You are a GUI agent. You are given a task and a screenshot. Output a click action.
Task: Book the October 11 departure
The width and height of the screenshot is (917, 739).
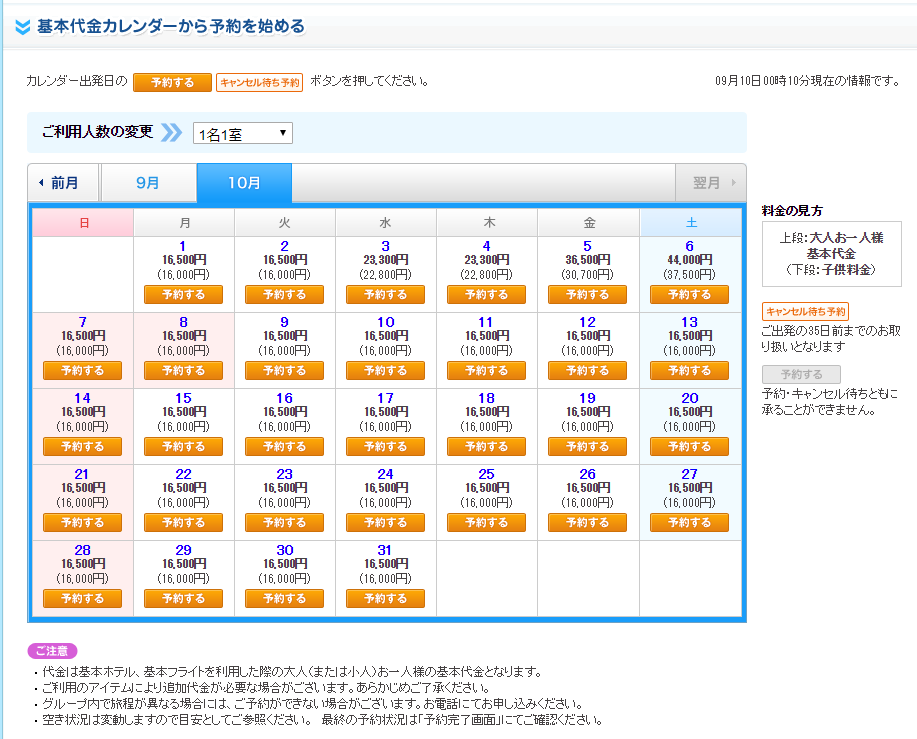487,371
